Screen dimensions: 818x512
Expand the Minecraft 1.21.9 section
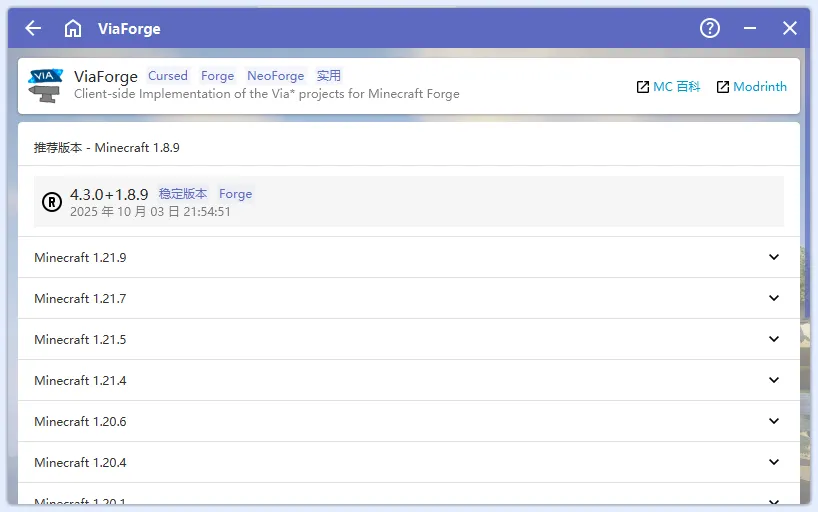(x=773, y=257)
